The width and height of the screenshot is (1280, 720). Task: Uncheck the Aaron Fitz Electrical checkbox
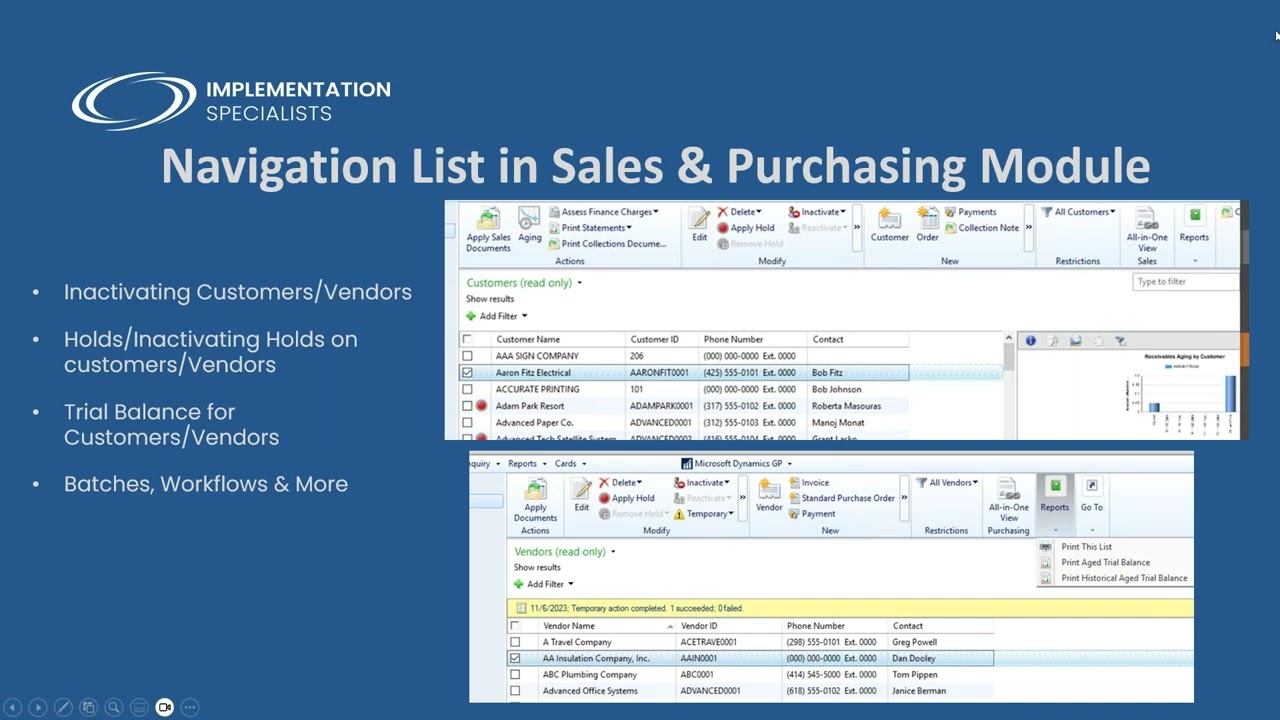coord(467,373)
